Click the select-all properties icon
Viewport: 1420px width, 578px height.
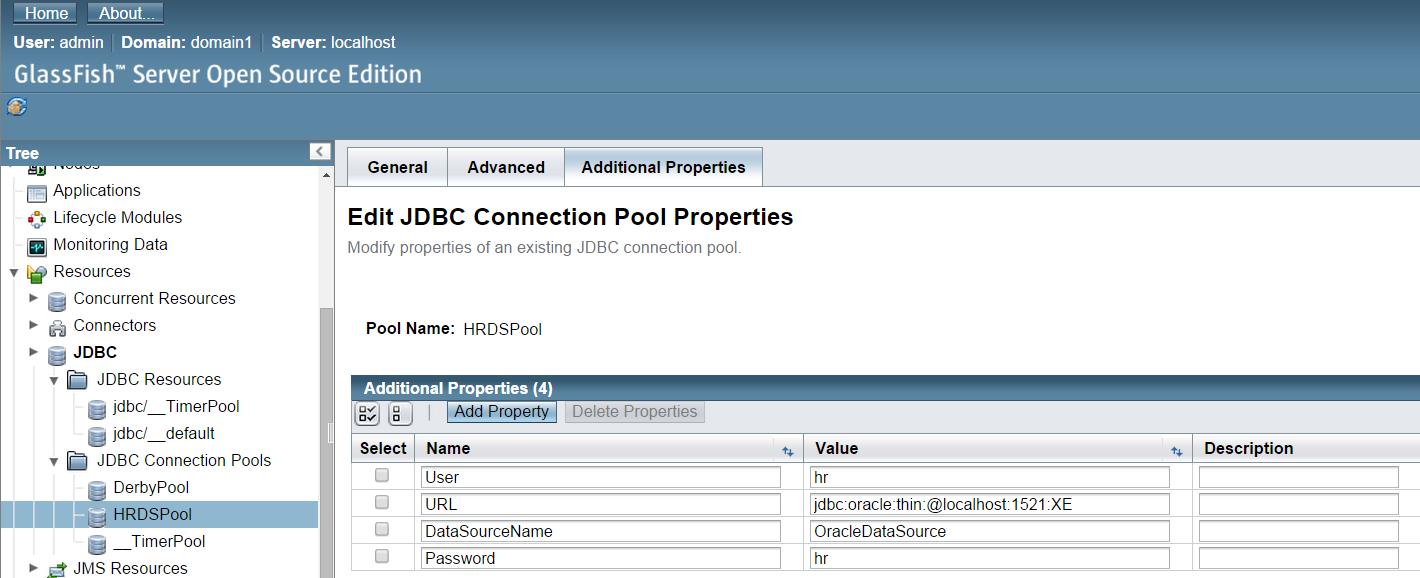tap(368, 412)
